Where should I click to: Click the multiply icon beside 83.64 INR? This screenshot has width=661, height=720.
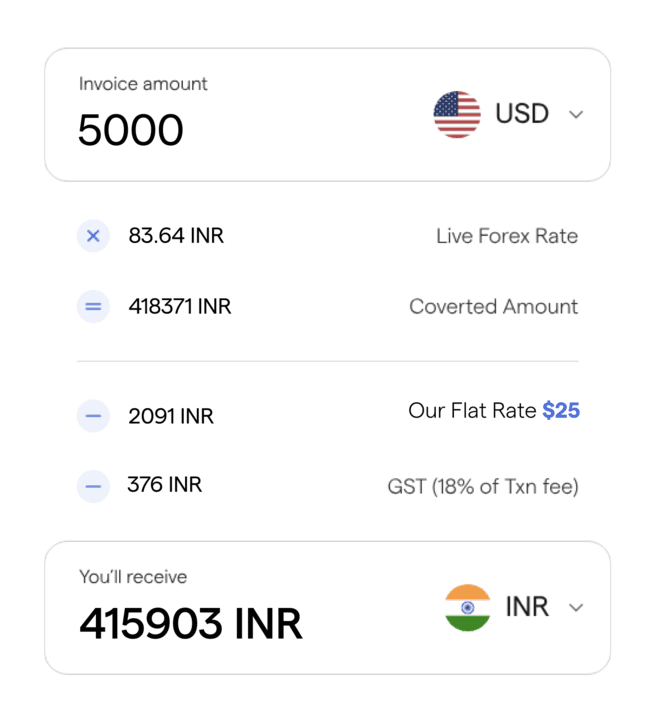click(93, 236)
